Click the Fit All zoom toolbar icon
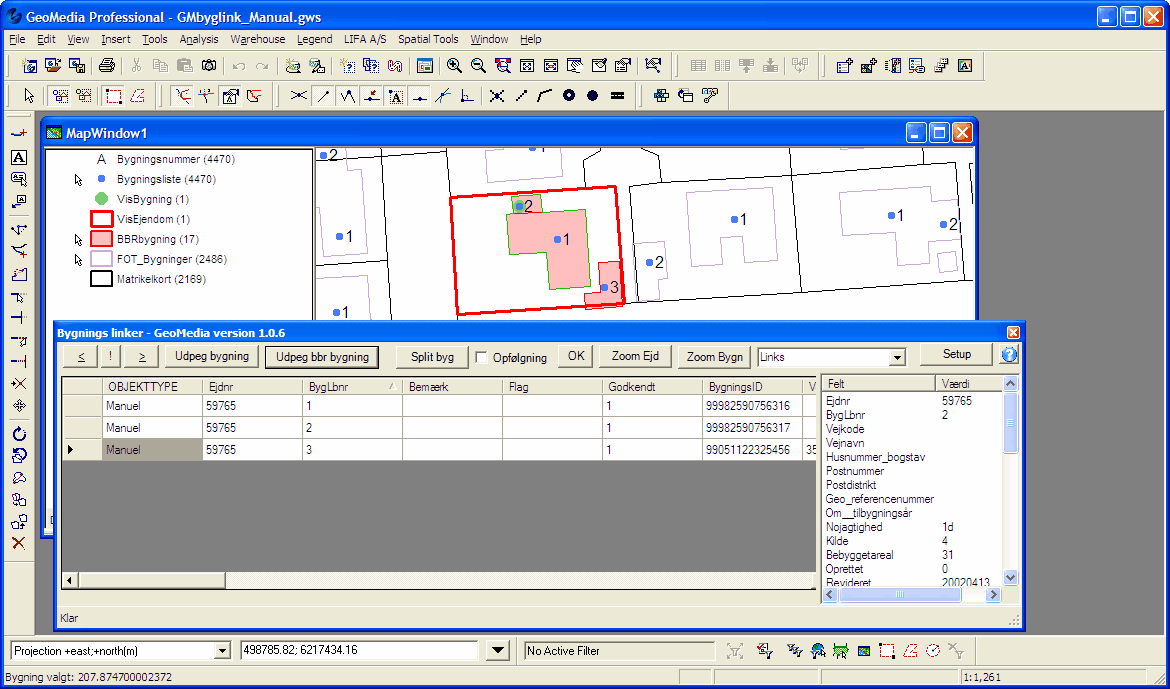This screenshot has width=1170, height=689. [527, 66]
